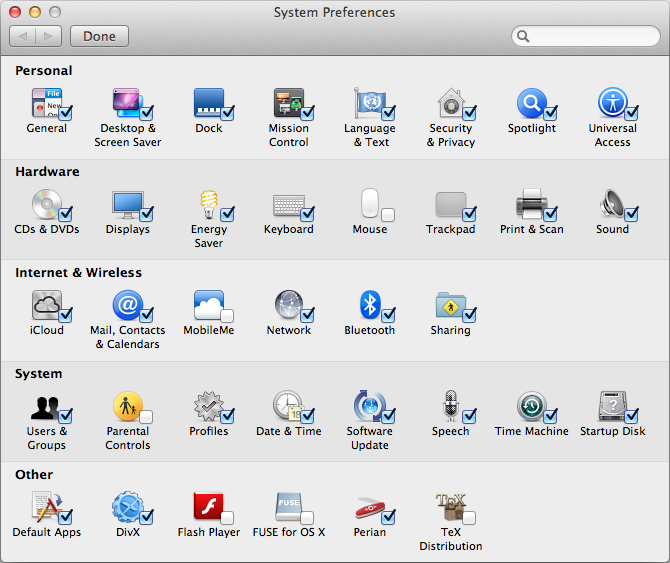This screenshot has width=670, height=563.
Task: Enable the Flash Player checkbox
Action: coord(227,518)
